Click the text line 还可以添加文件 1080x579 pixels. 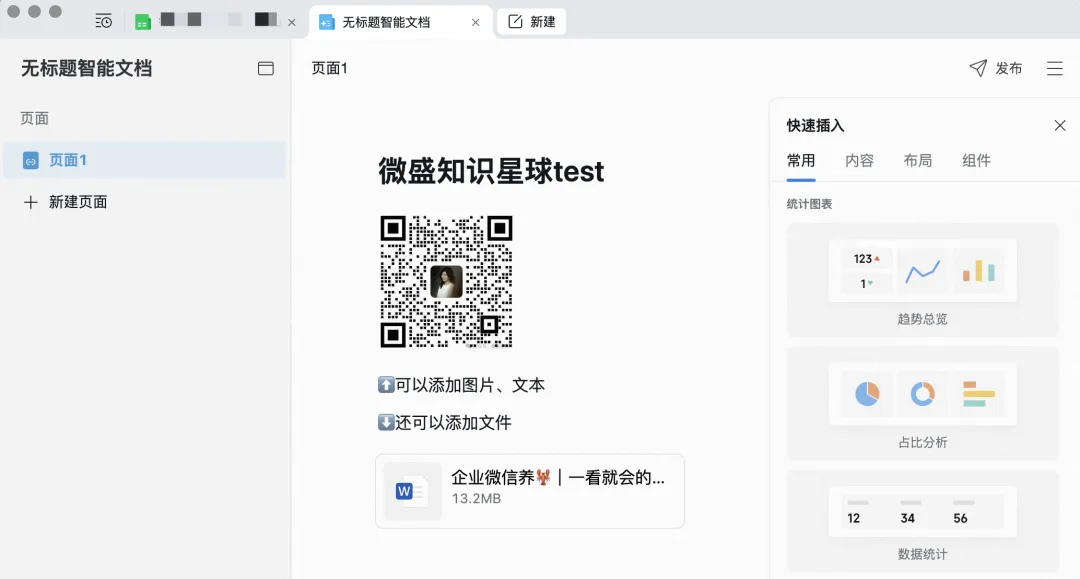click(x=445, y=422)
